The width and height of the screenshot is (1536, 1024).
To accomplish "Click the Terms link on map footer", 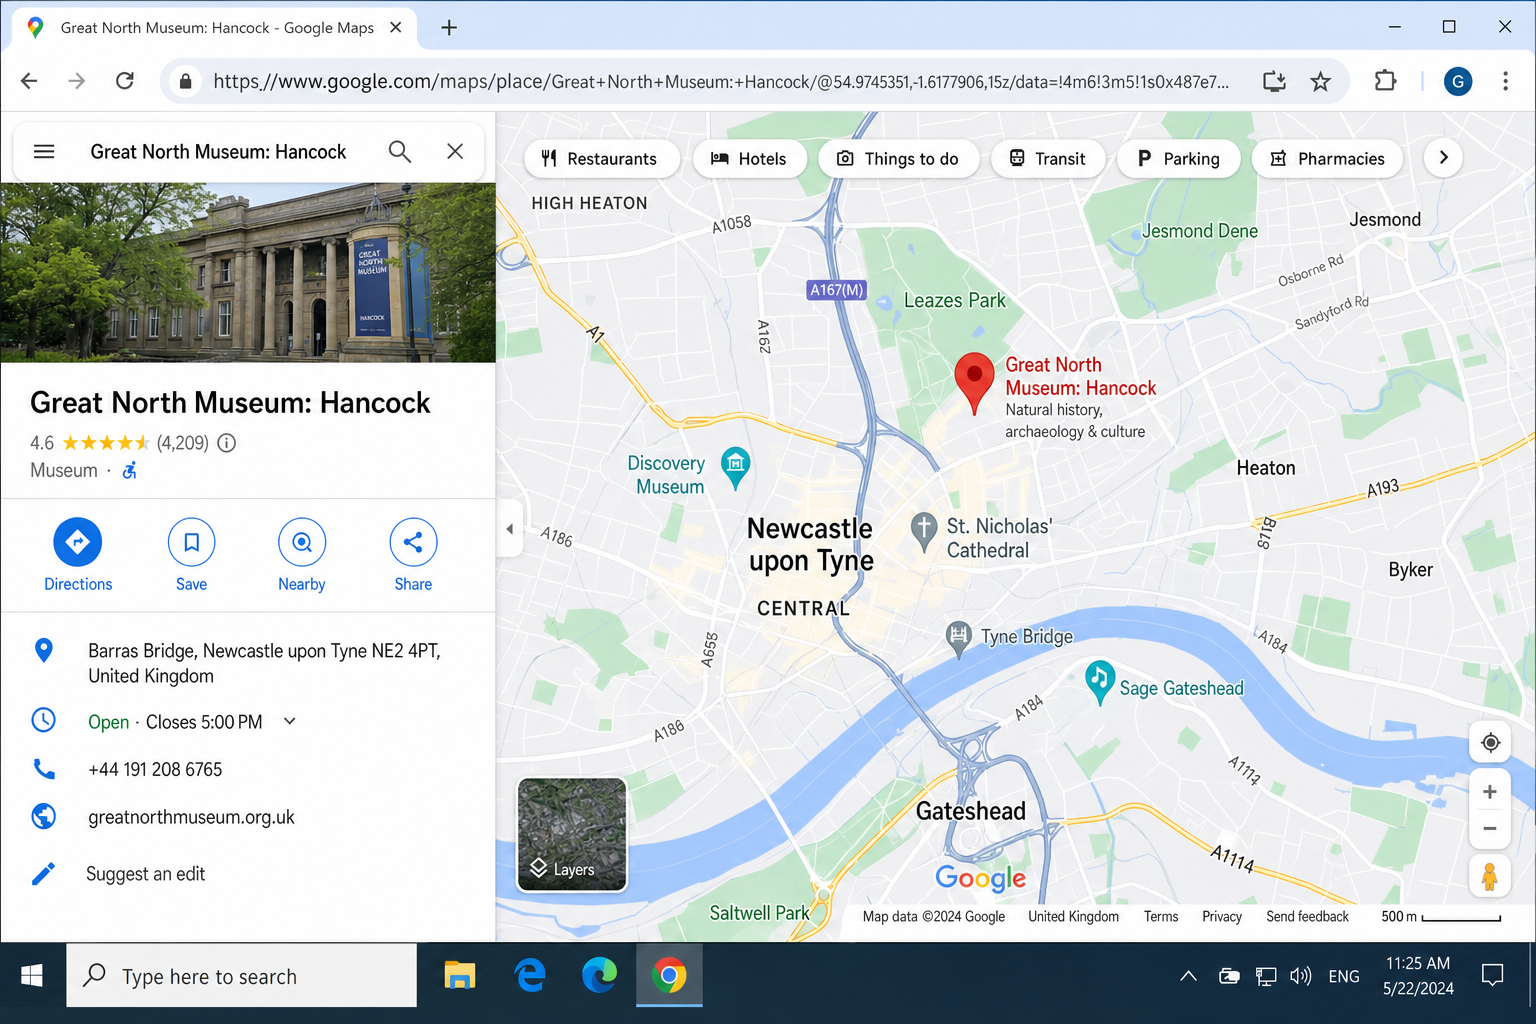I will pyautogui.click(x=1161, y=917).
